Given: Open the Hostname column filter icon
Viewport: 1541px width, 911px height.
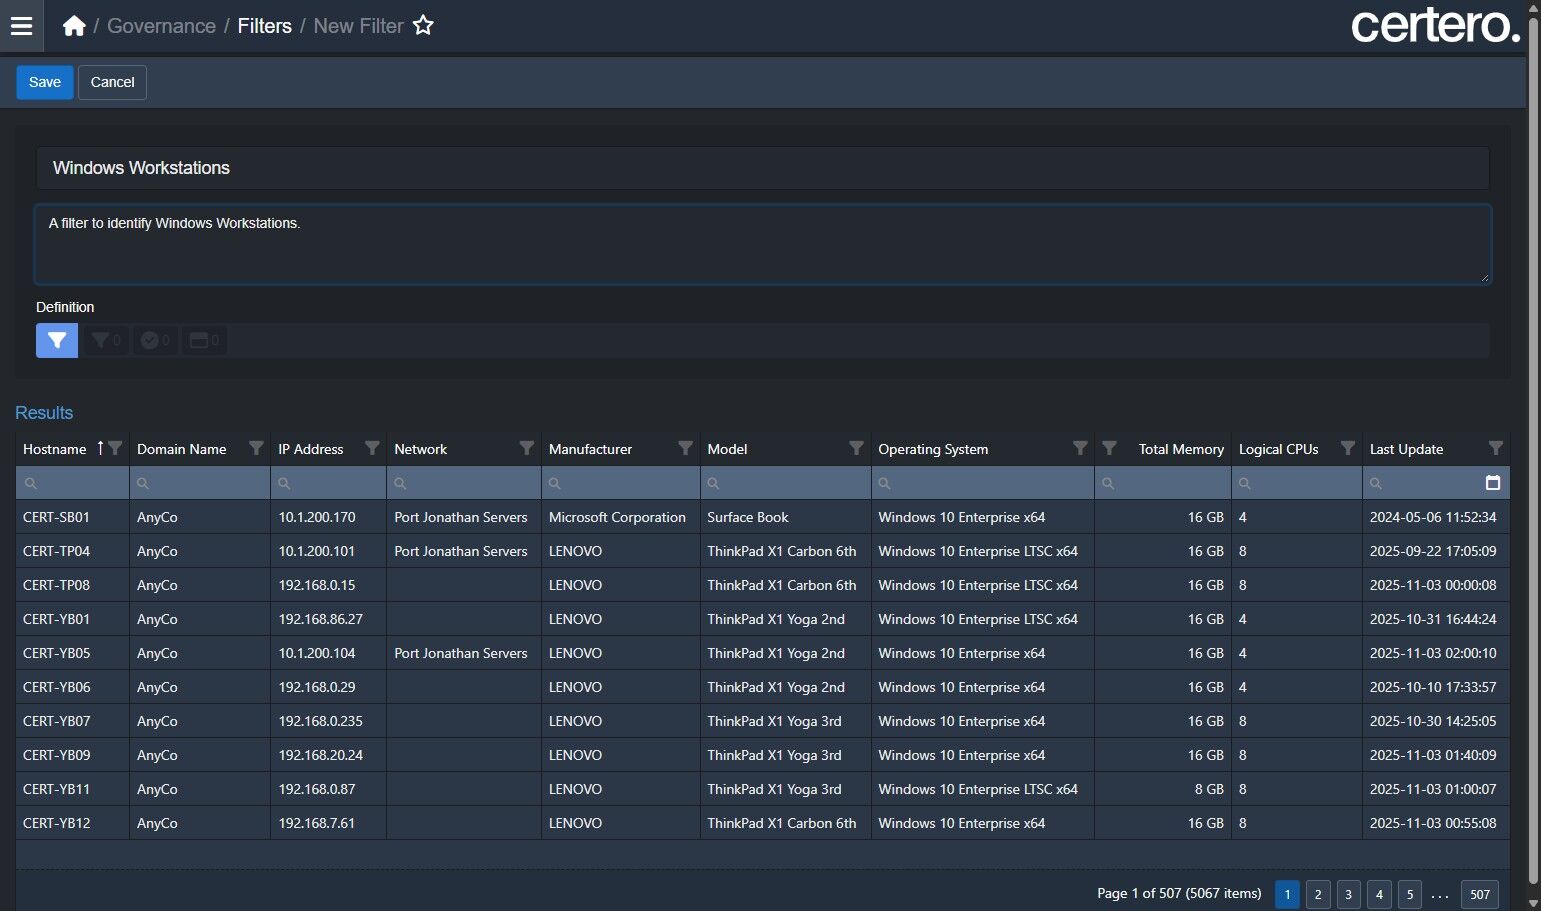Looking at the screenshot, I should tap(115, 448).
